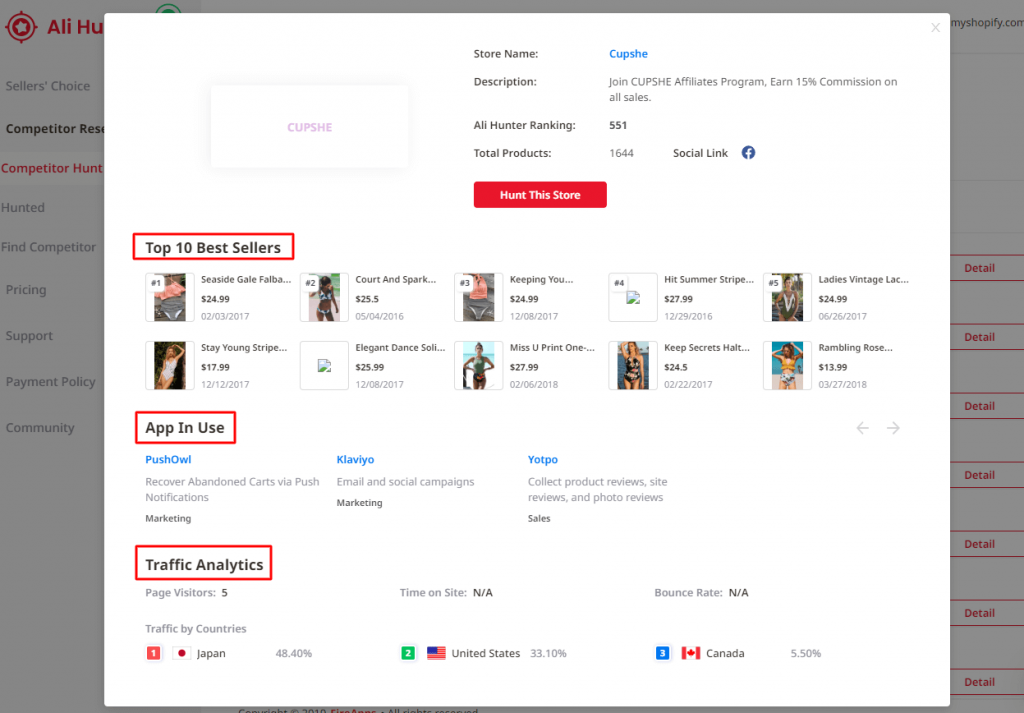Open Find Competitor in the sidebar

48,247
